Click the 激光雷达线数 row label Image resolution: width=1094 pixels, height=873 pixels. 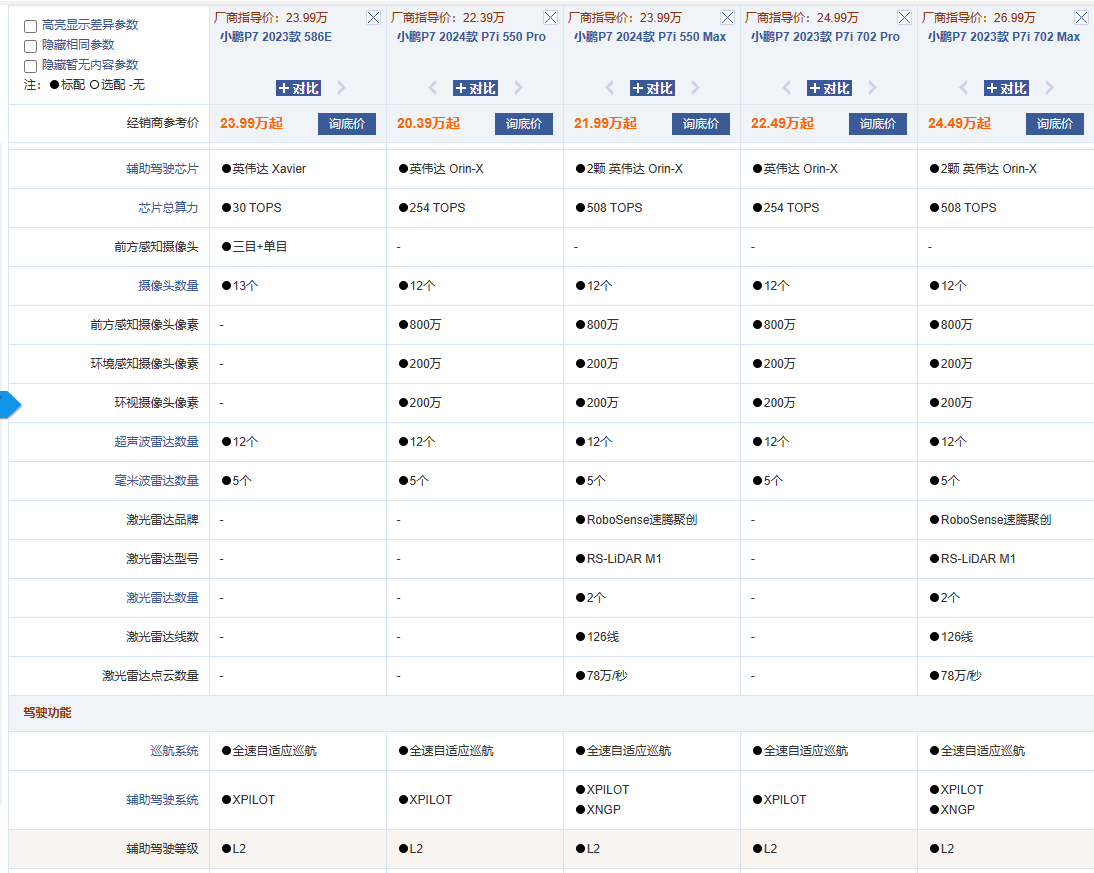click(163, 637)
